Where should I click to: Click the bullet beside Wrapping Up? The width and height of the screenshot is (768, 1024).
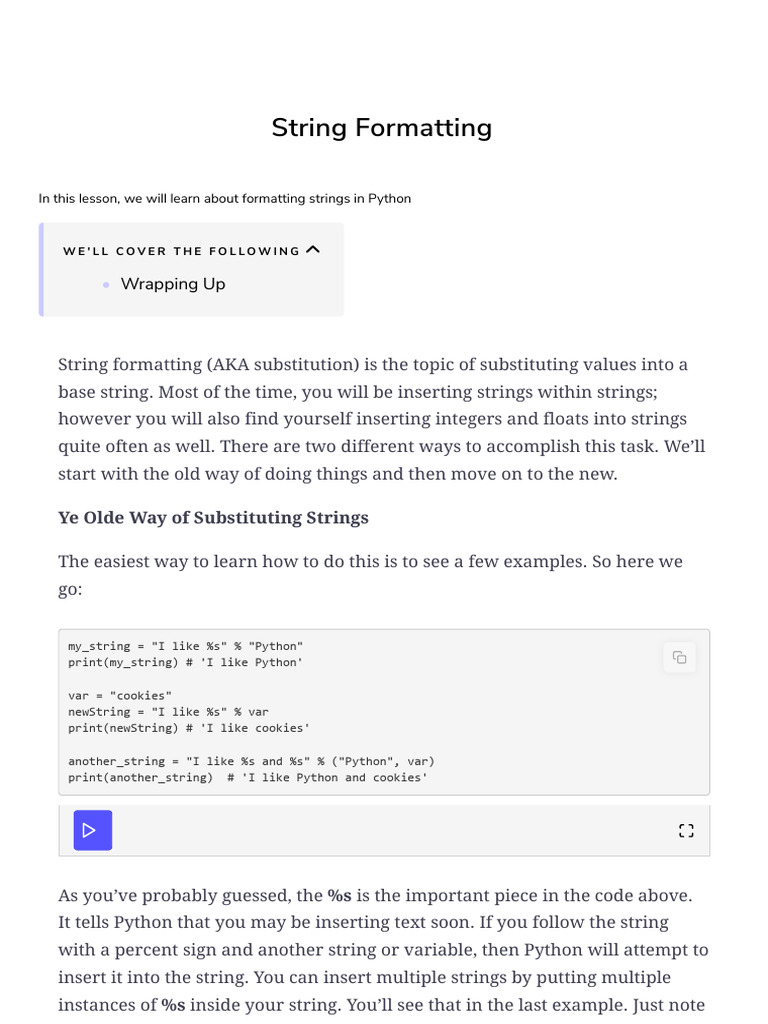tap(106, 285)
